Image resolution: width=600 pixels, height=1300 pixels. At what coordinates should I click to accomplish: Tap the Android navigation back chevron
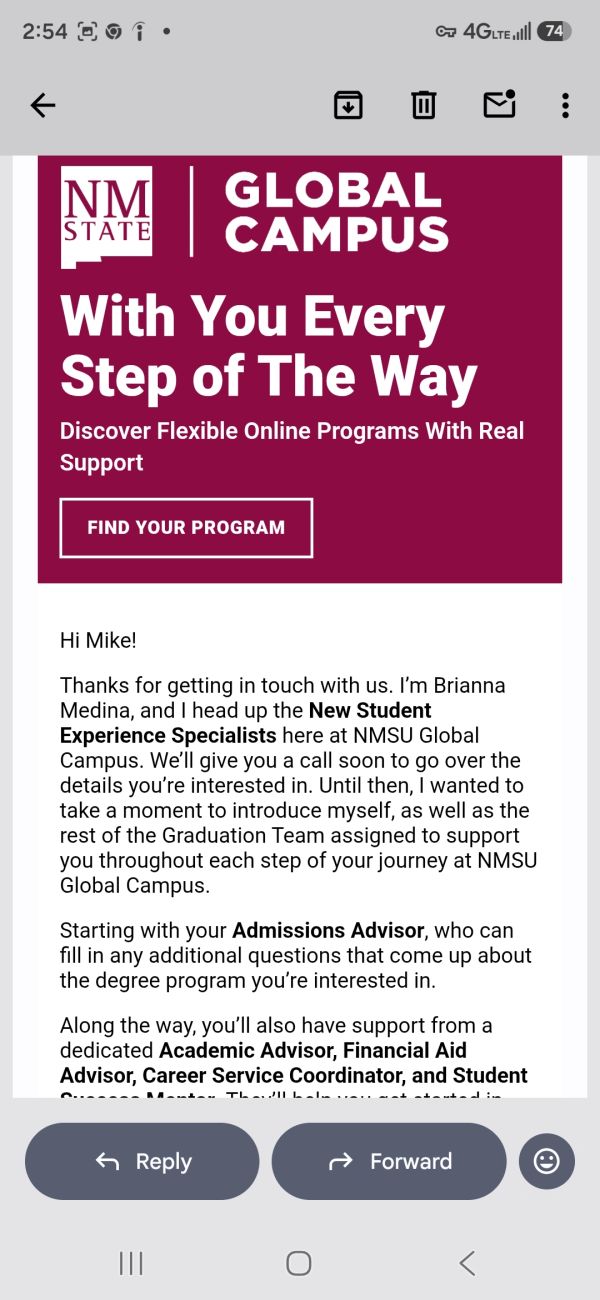click(x=467, y=1263)
